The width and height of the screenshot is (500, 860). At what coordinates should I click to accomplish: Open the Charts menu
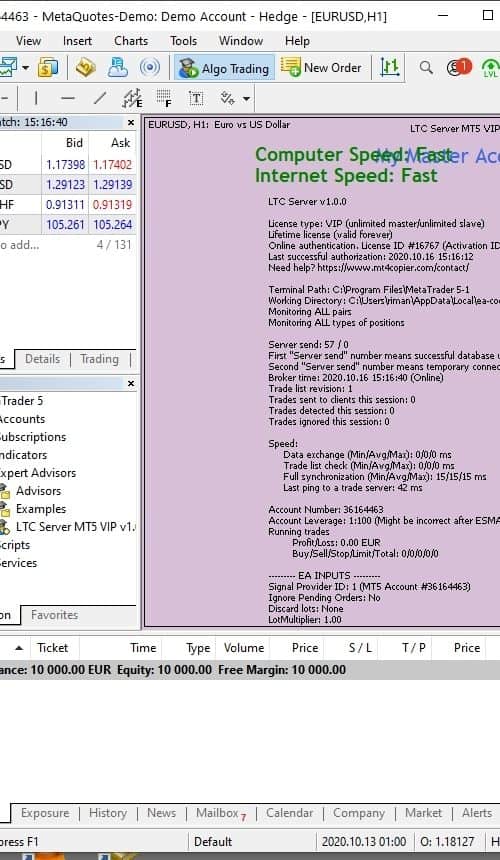pos(131,41)
